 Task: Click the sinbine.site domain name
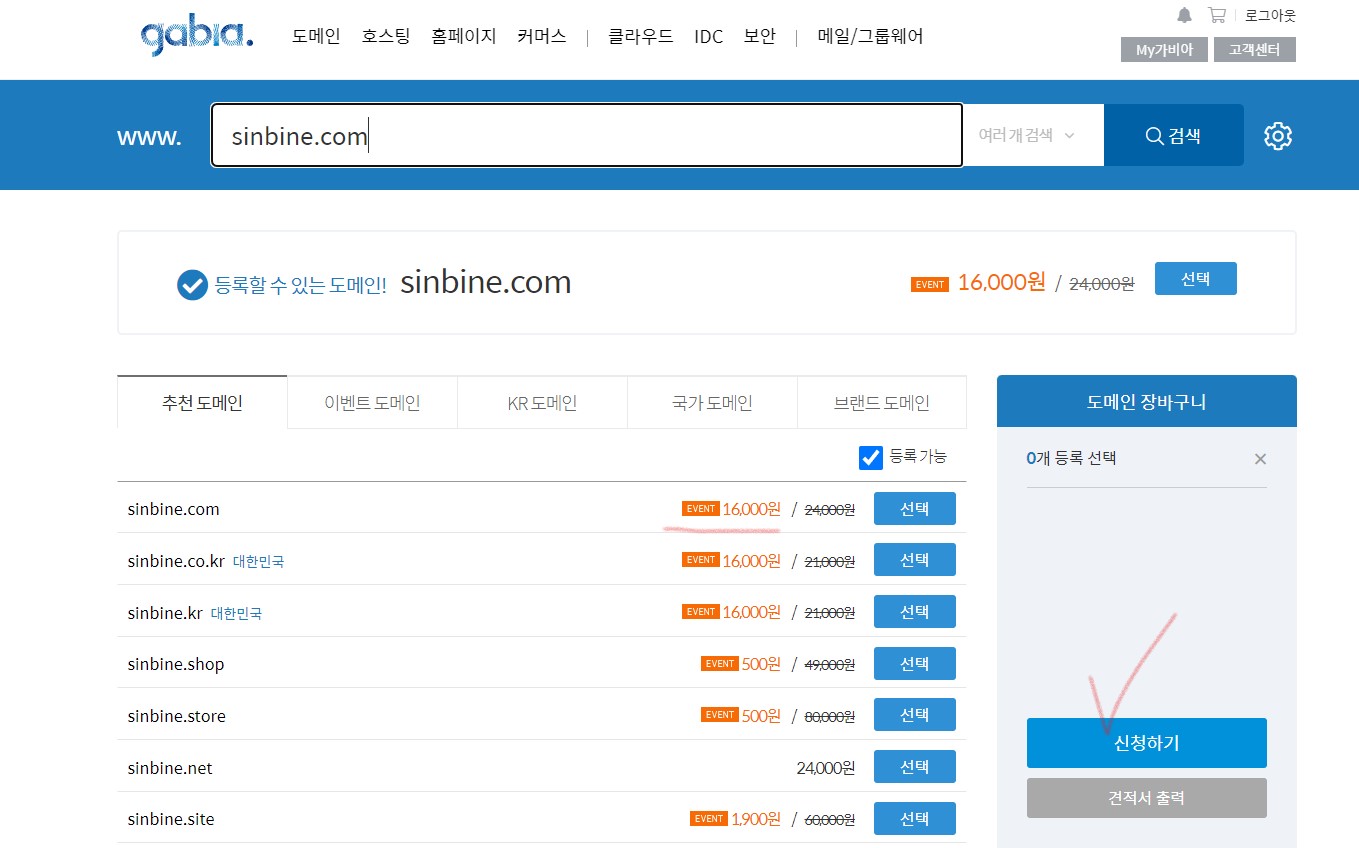171,819
